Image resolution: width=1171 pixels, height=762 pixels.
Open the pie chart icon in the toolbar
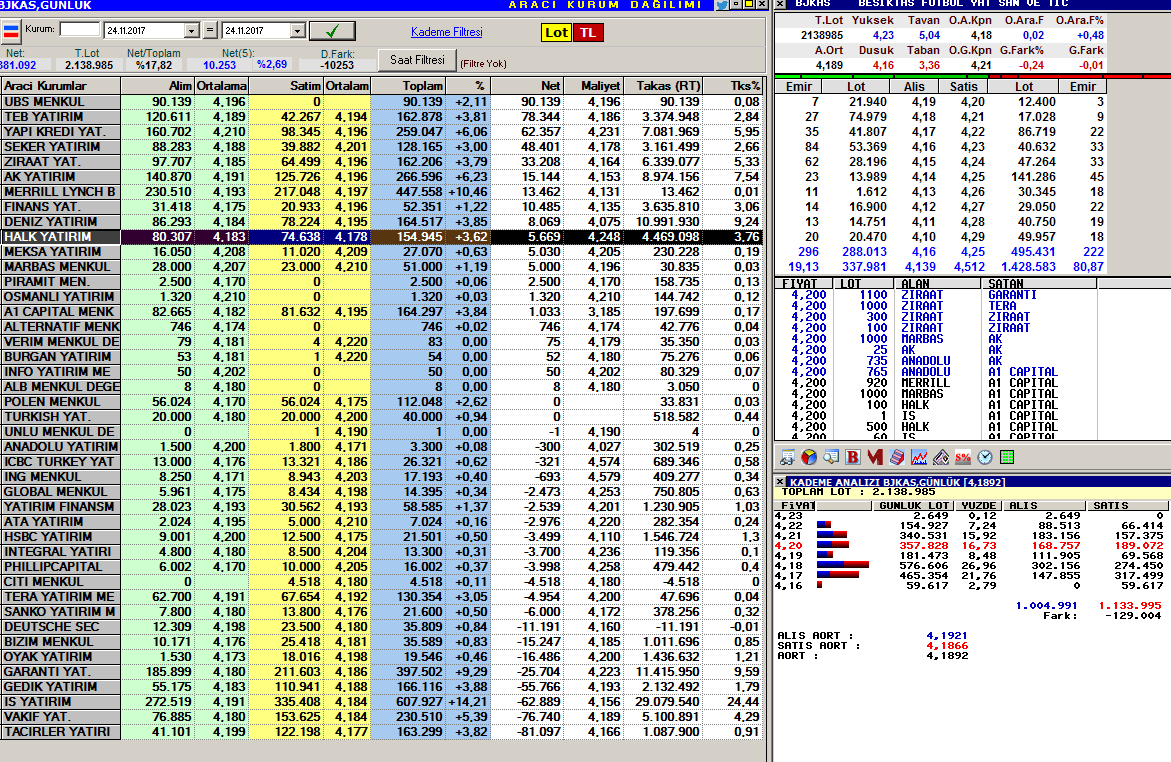coord(809,457)
